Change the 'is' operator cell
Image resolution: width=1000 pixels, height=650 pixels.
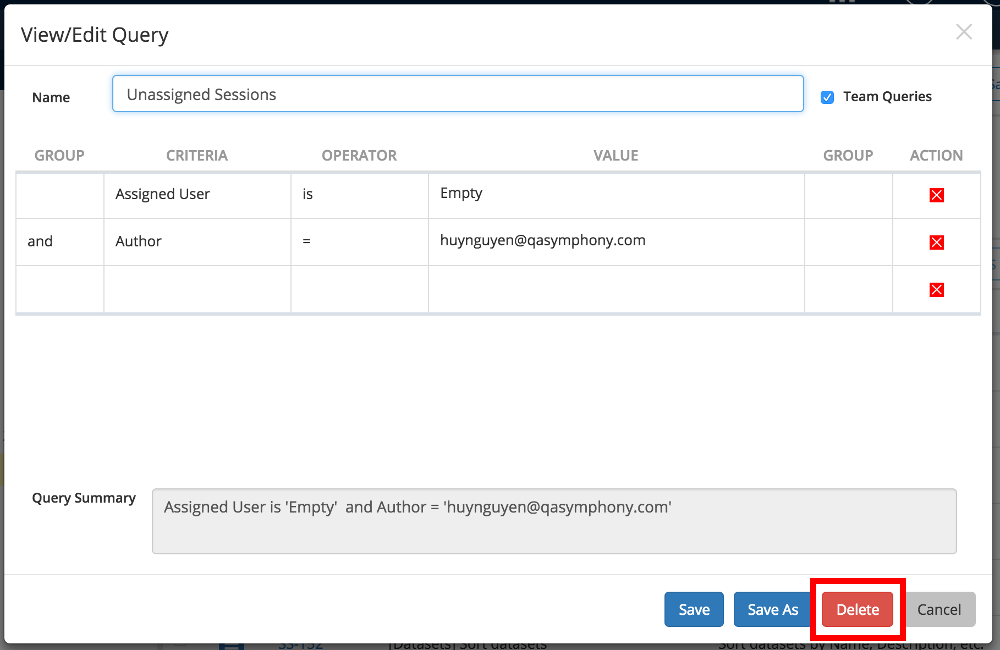click(x=360, y=195)
